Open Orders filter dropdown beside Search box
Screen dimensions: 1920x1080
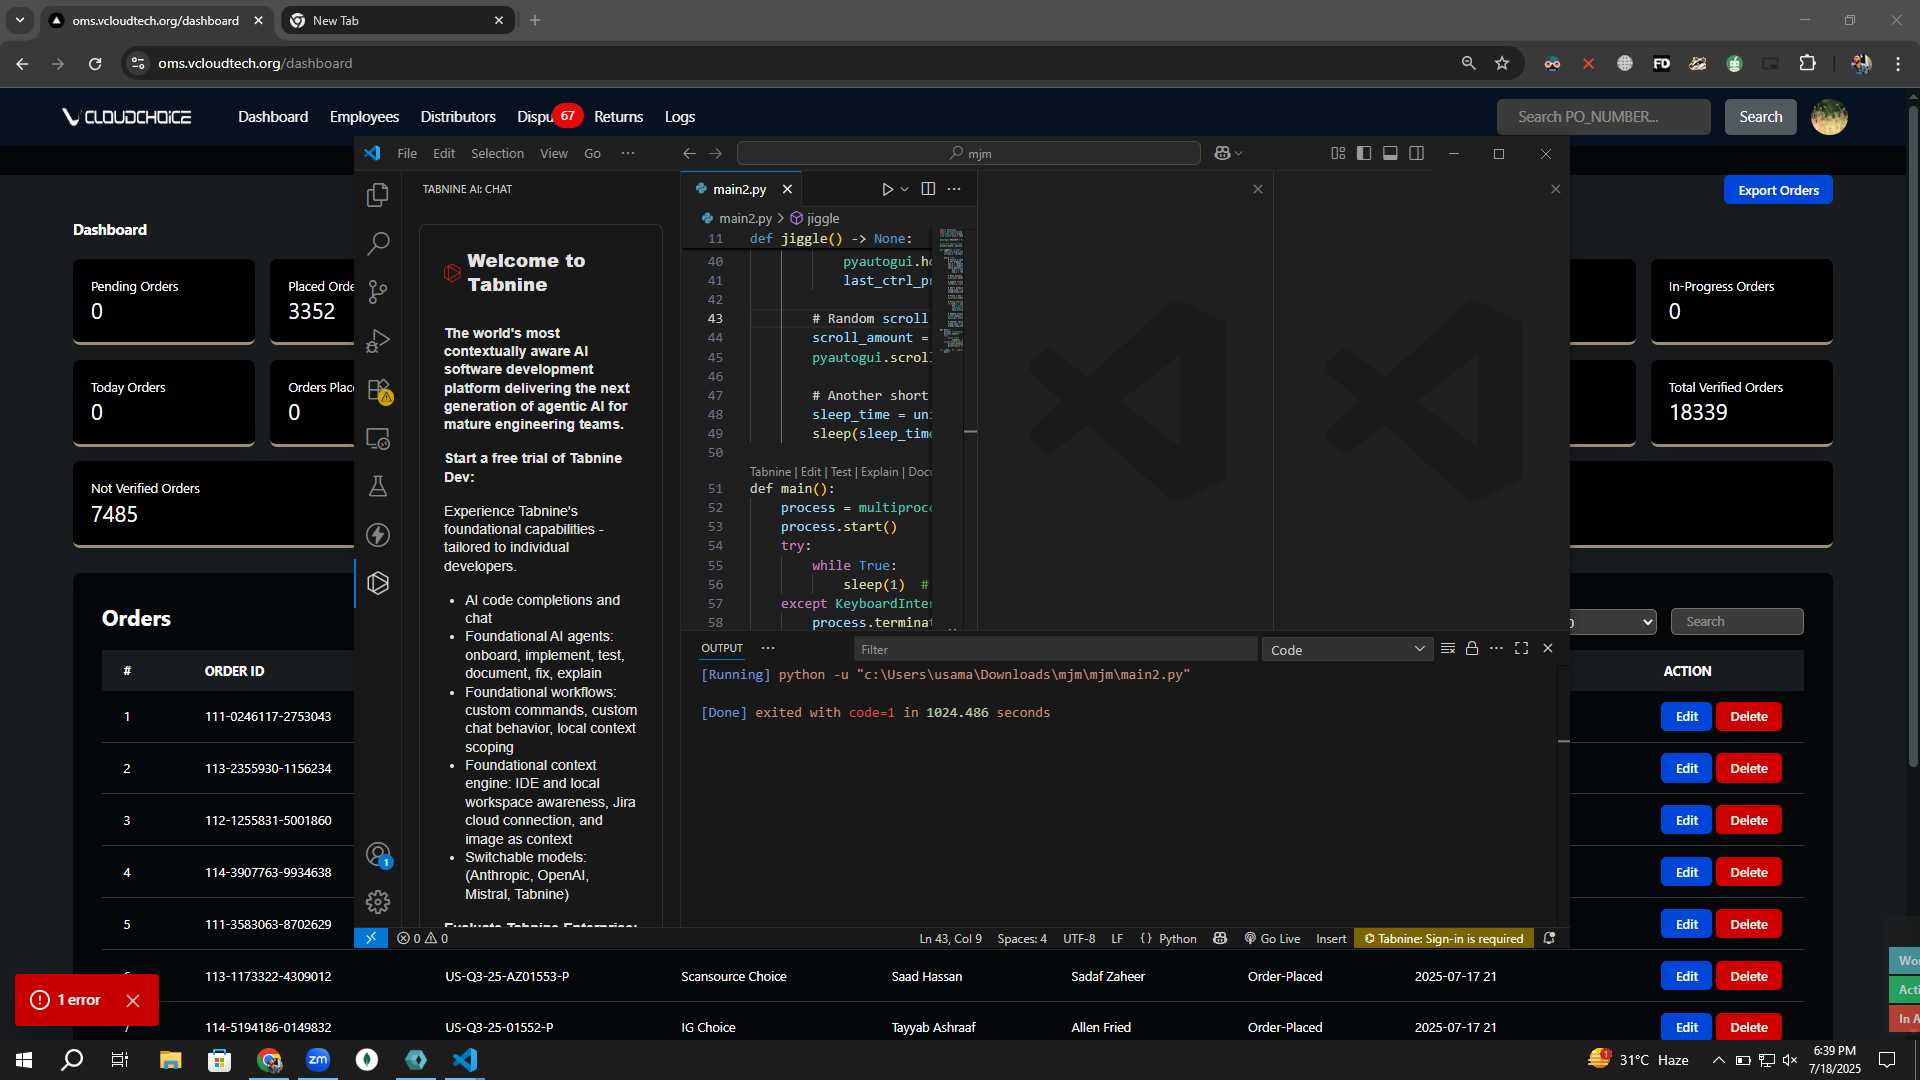pos(1613,621)
